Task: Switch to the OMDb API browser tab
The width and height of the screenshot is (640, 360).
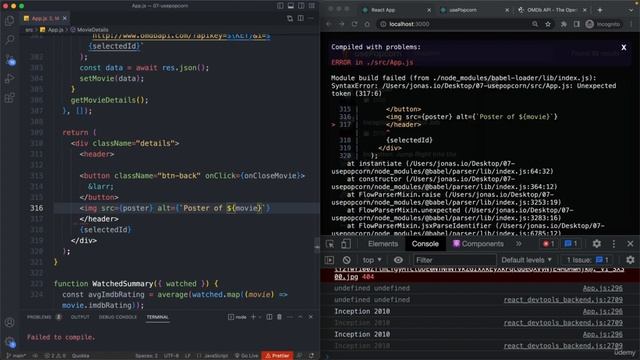Action: (551, 10)
